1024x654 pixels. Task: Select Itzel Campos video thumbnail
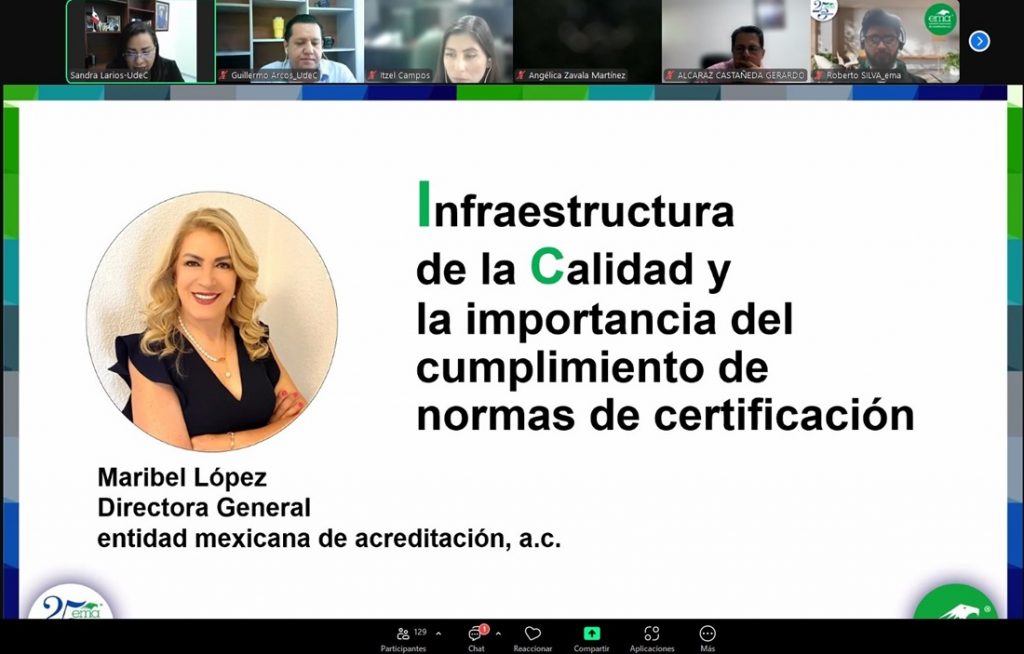(438, 38)
